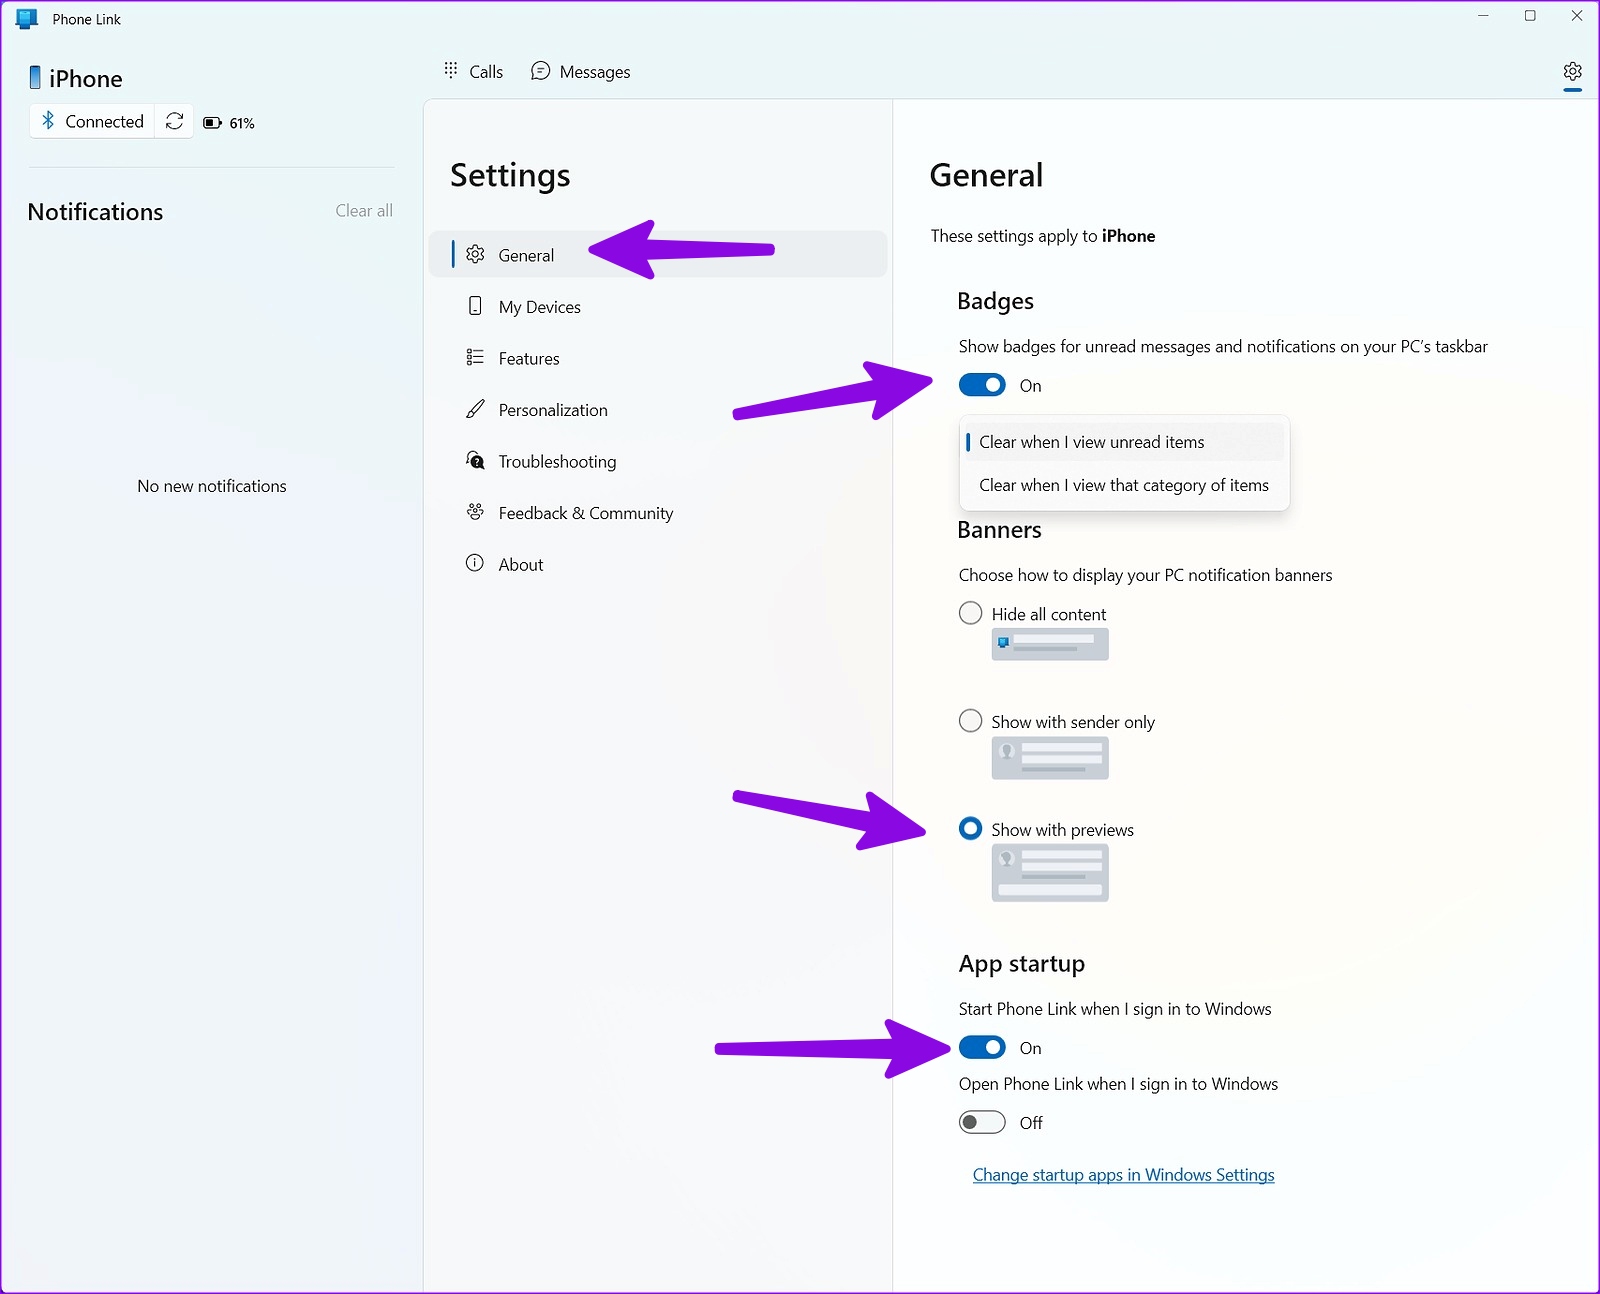Open the Features settings page
The width and height of the screenshot is (1600, 1294).
658,358
